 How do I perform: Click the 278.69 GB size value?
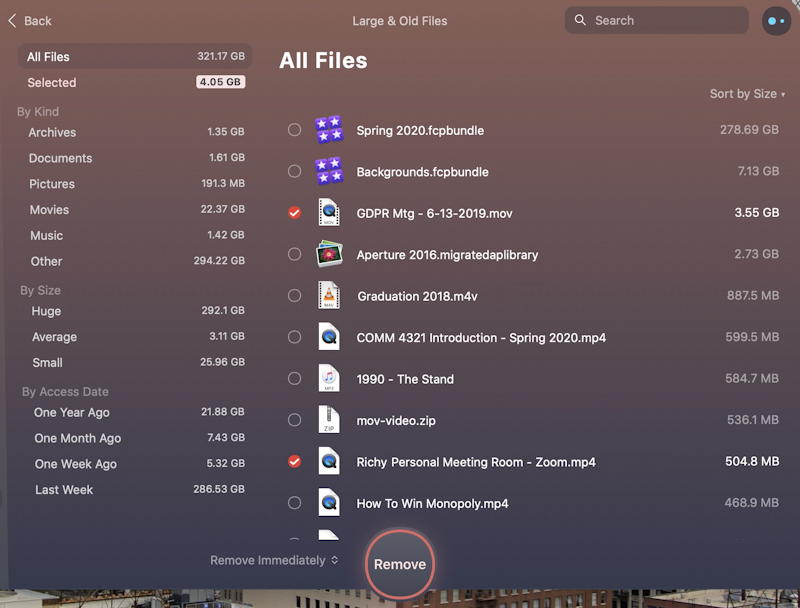pyautogui.click(x=749, y=130)
